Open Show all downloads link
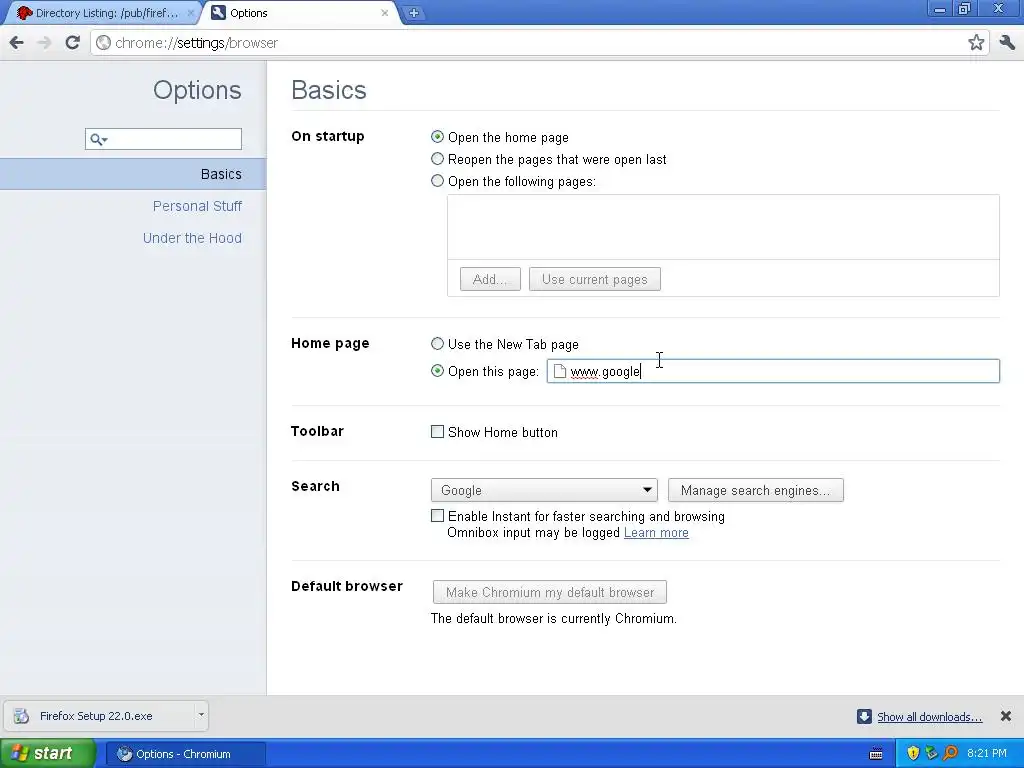This screenshot has height=768, width=1024. [929, 717]
